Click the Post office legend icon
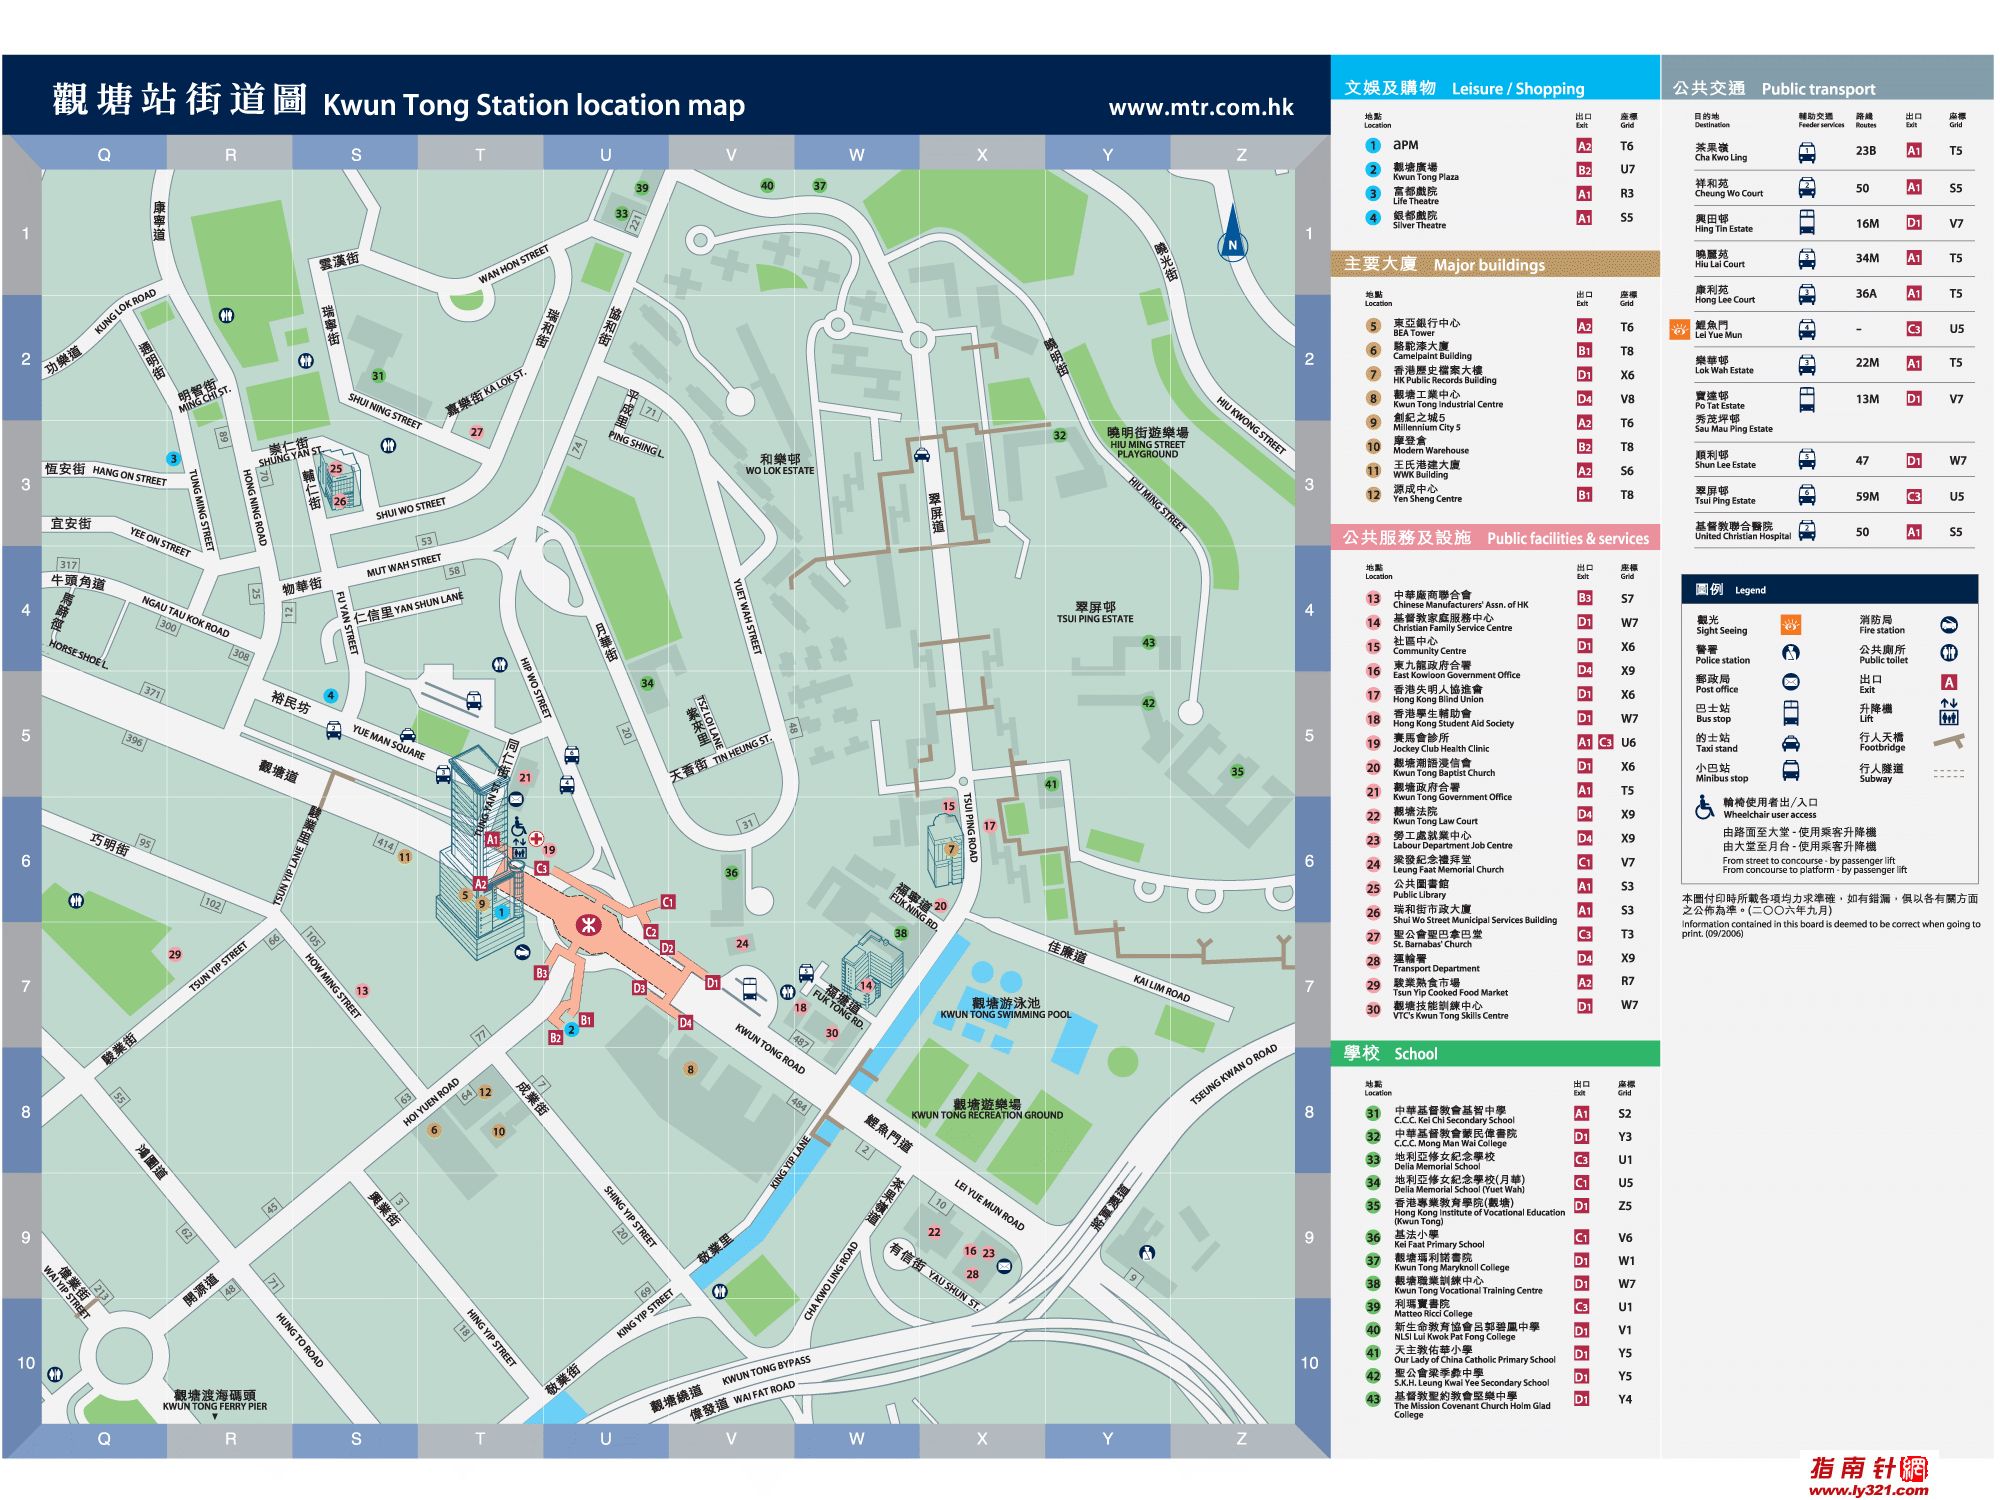Screen dimensions: 2000x1500 click(x=1791, y=682)
